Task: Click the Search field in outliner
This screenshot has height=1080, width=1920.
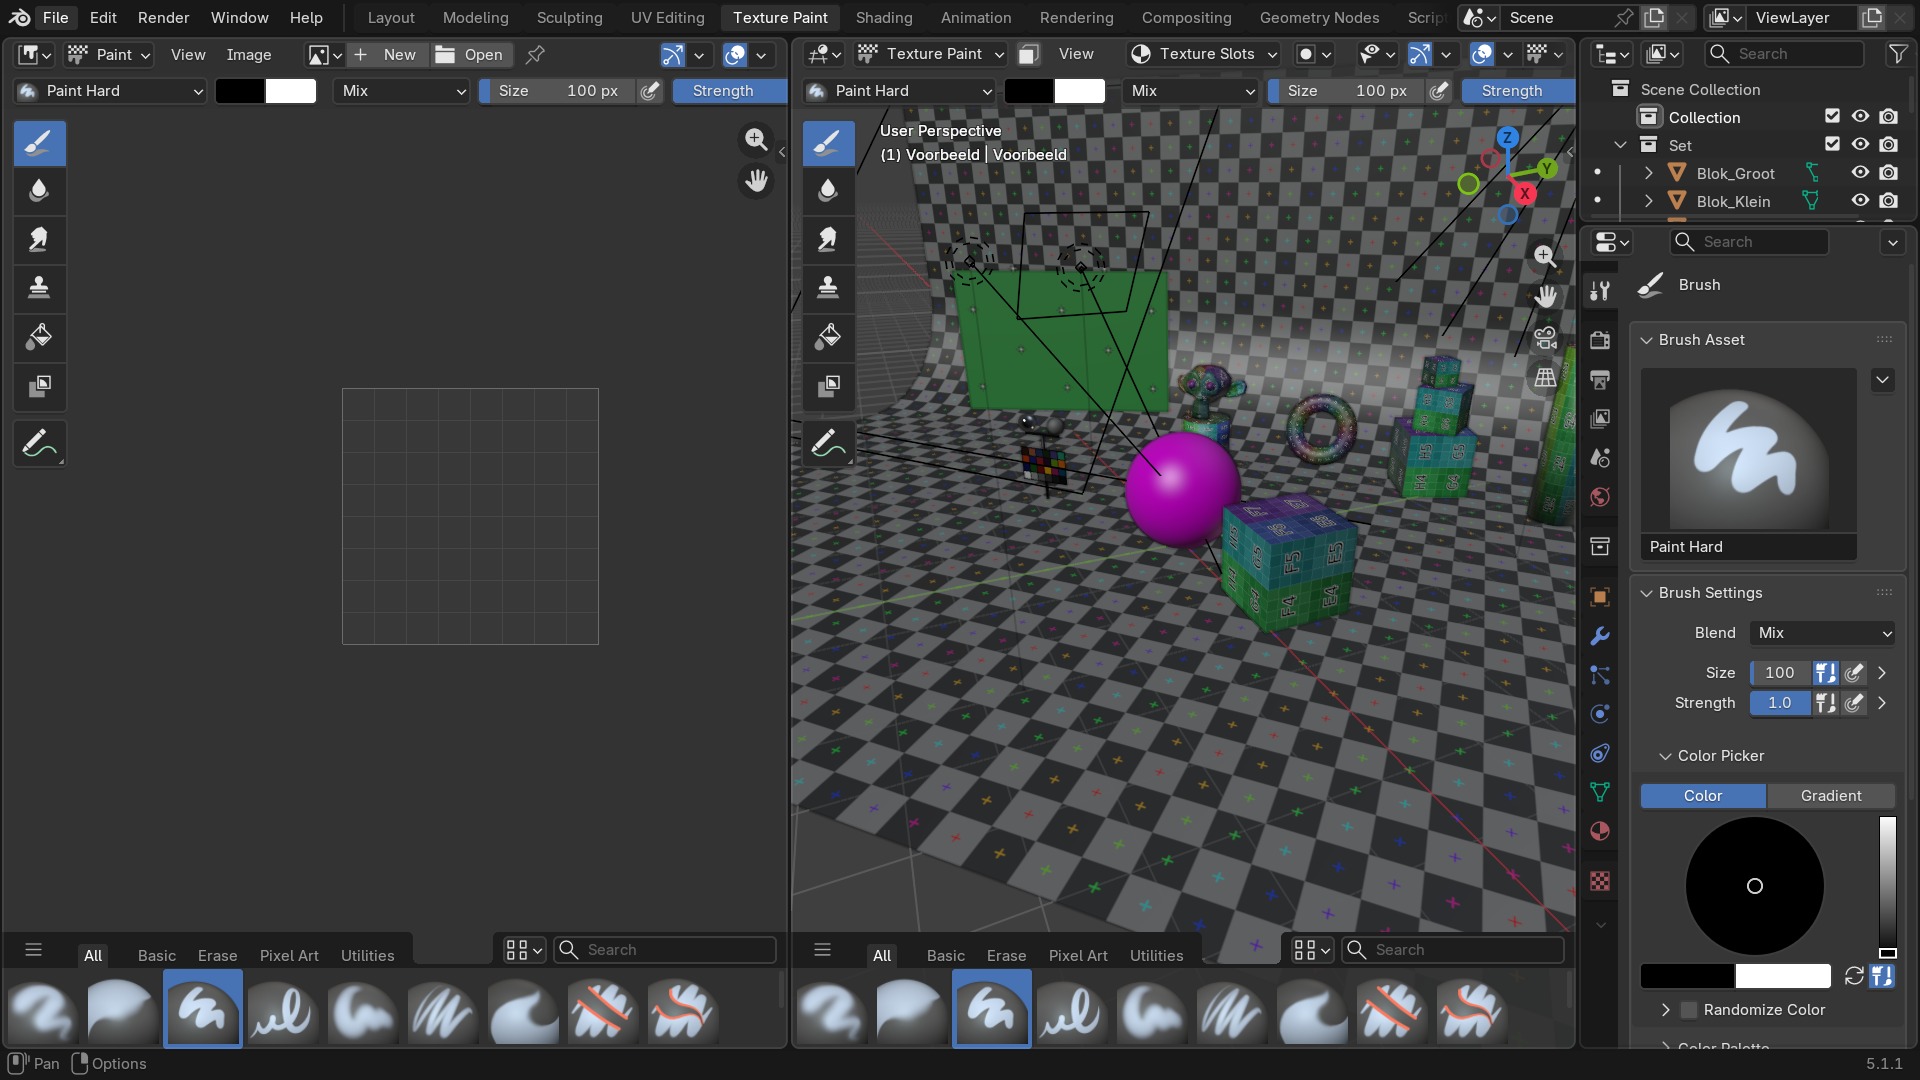Action: point(1785,54)
